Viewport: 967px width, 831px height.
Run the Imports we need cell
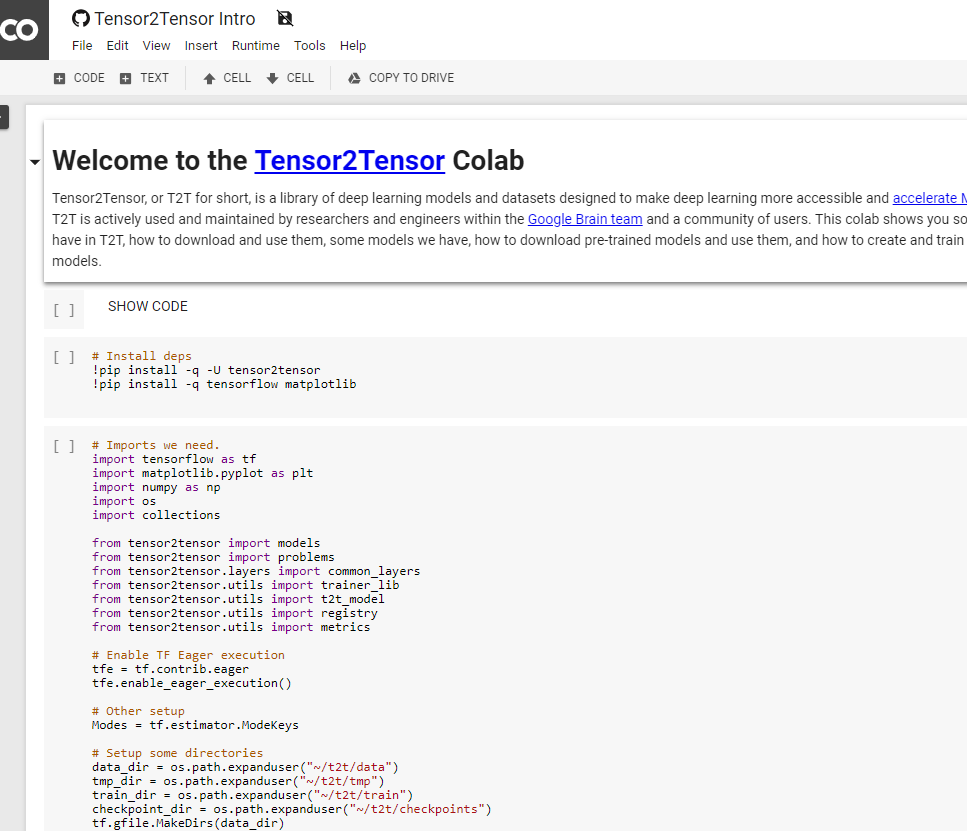pos(64,446)
